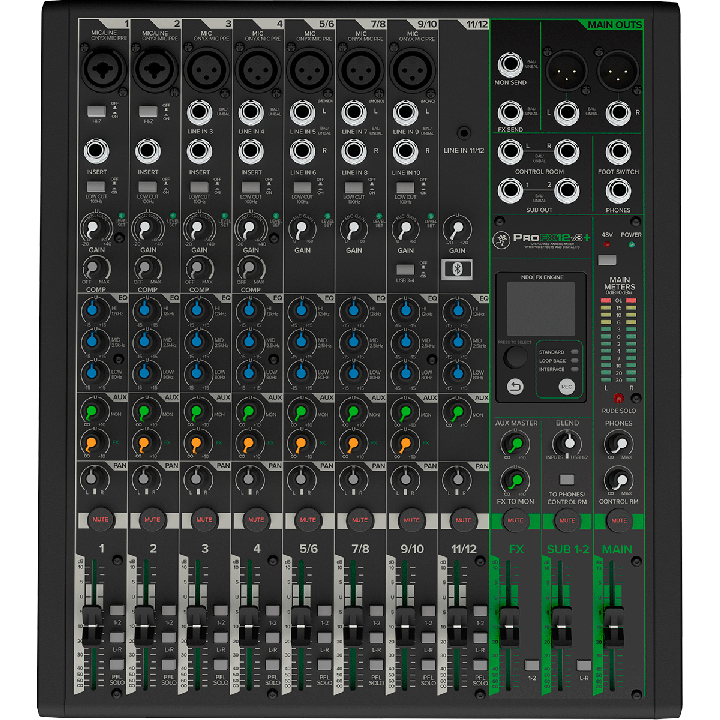Click the MAIN fader cap
Screen dimensions: 720x720
tap(613, 627)
